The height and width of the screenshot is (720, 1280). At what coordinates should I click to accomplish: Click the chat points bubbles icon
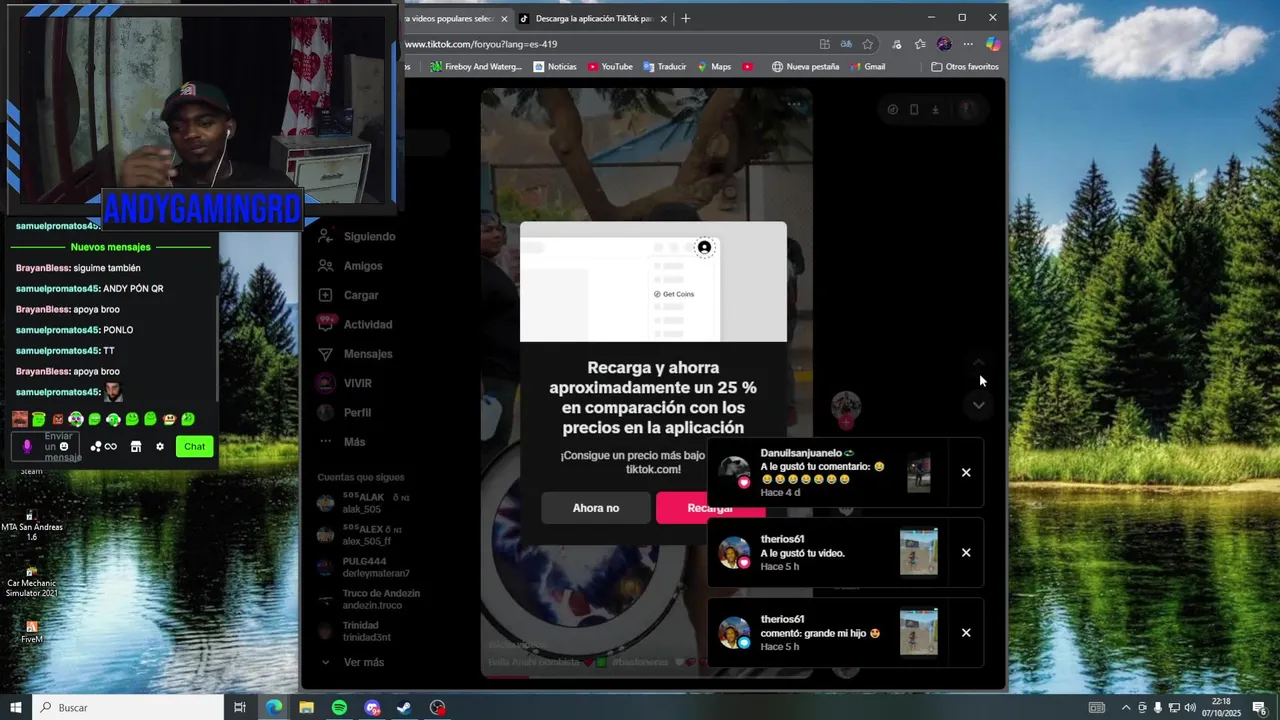(x=96, y=447)
